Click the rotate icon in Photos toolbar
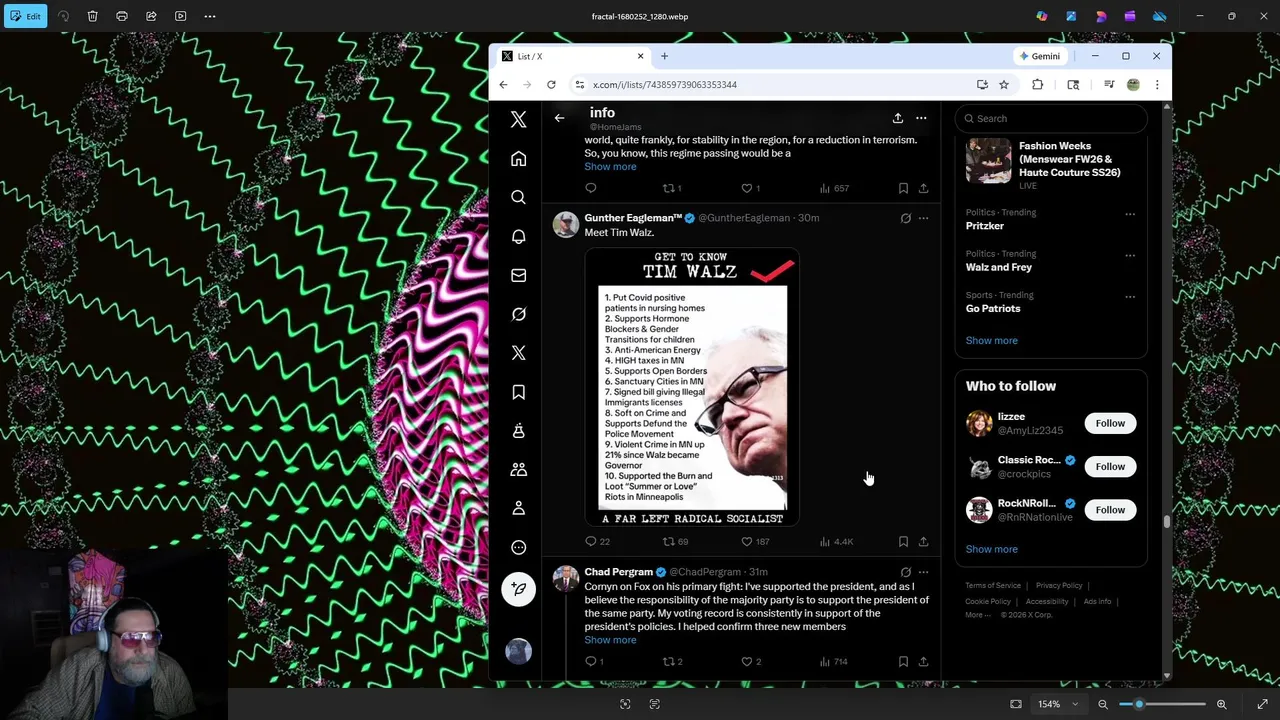Screen dimensions: 1280x720 point(64,16)
